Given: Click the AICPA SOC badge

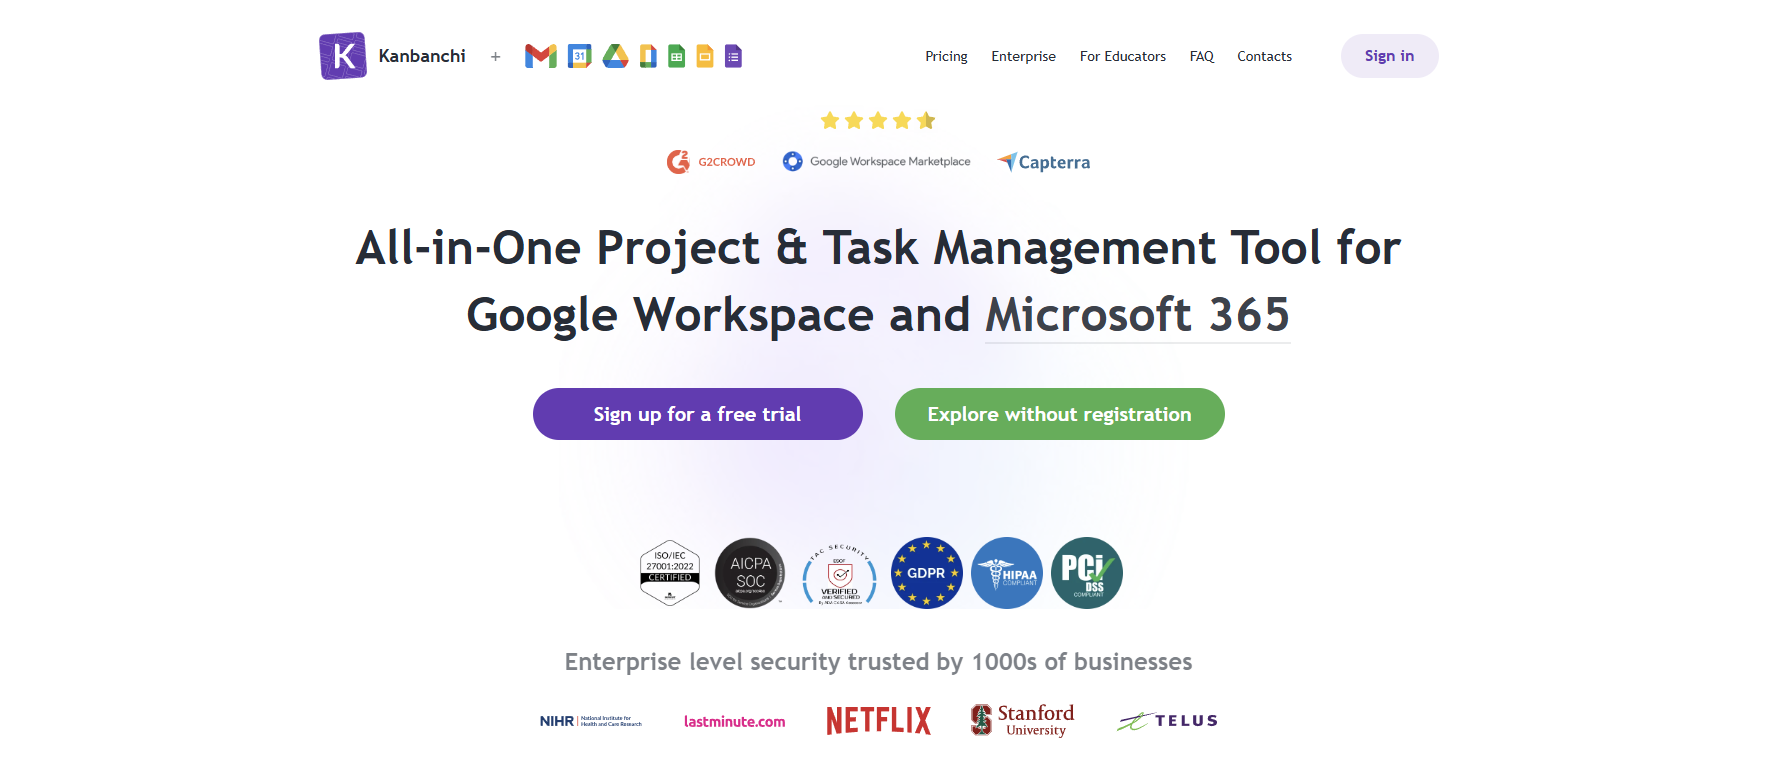Looking at the screenshot, I should click(750, 573).
